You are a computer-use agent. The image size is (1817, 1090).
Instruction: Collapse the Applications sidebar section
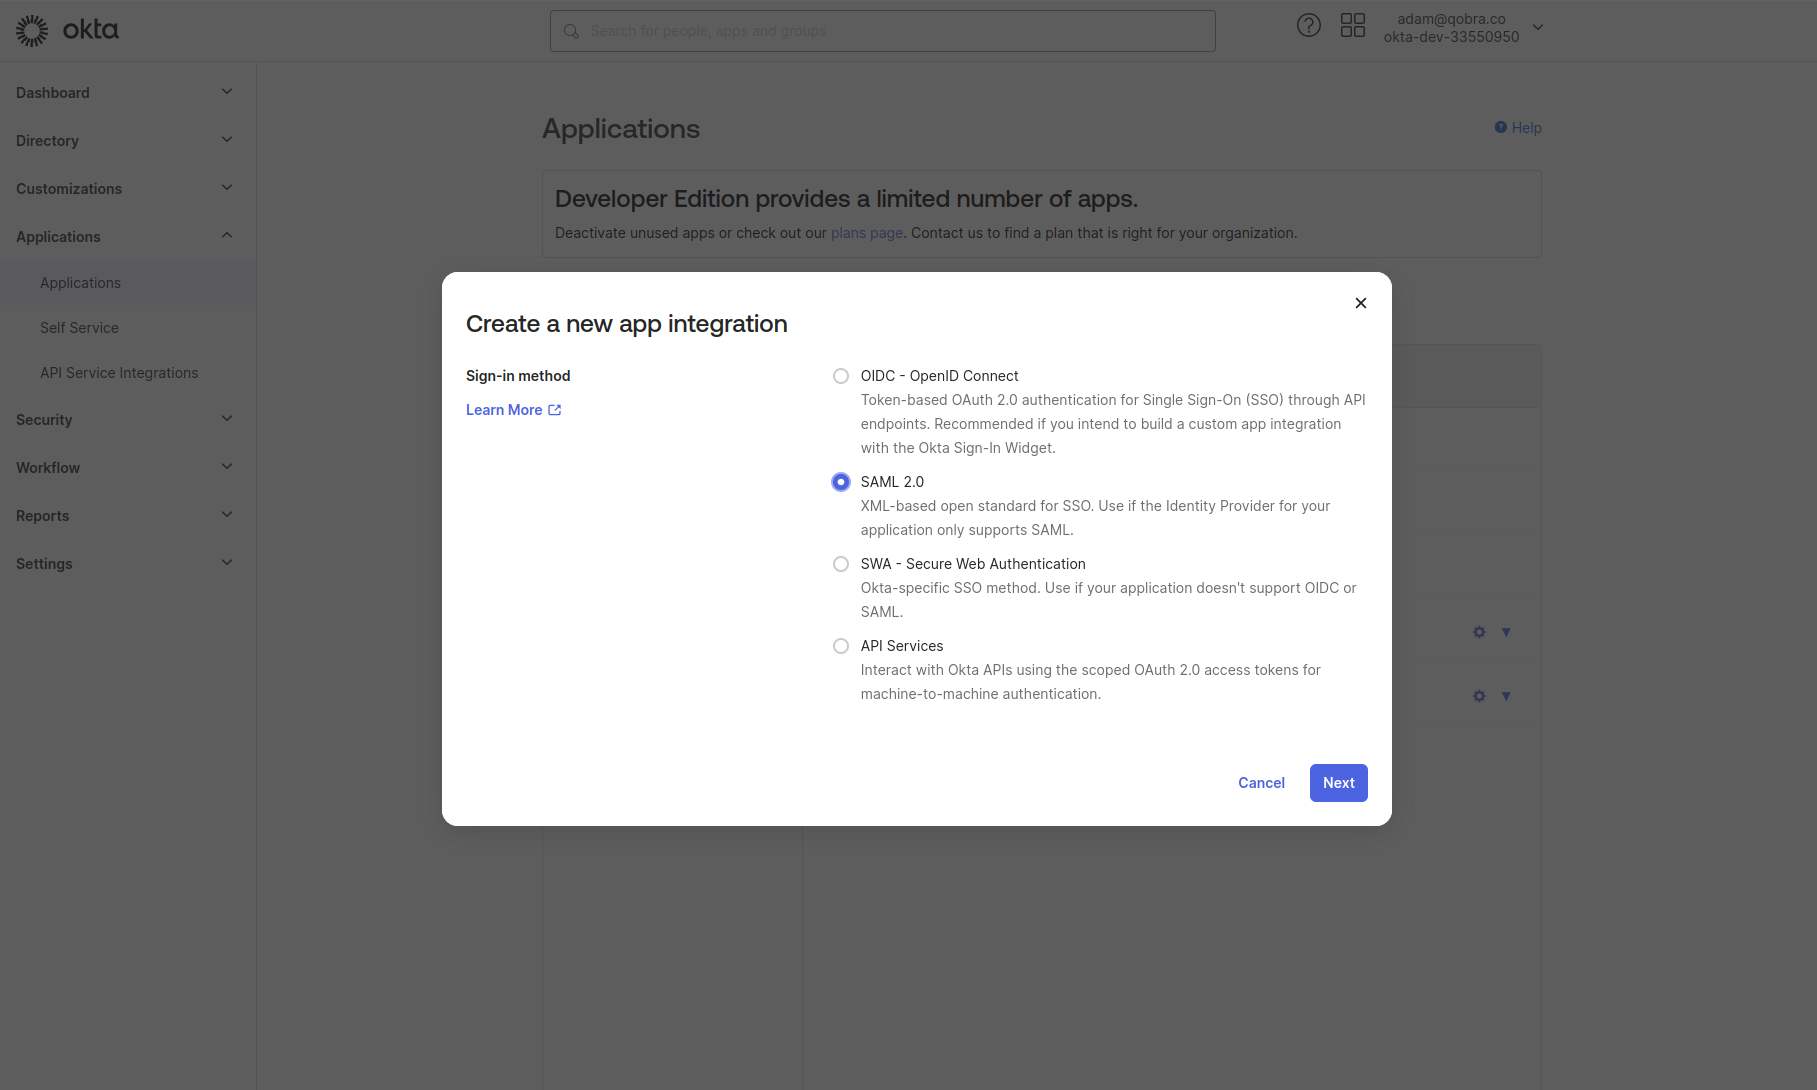128,236
